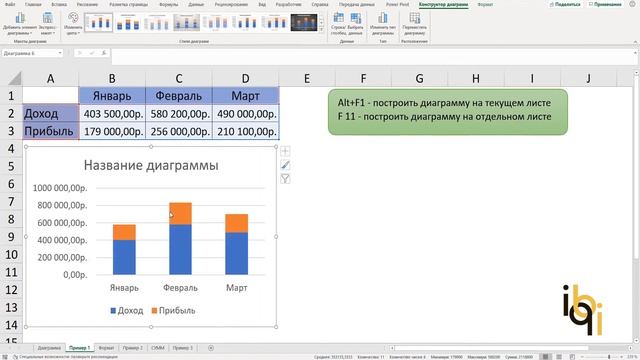640x360 pixels.
Task: Click the Chart Styles brush button
Action: [x=285, y=165]
